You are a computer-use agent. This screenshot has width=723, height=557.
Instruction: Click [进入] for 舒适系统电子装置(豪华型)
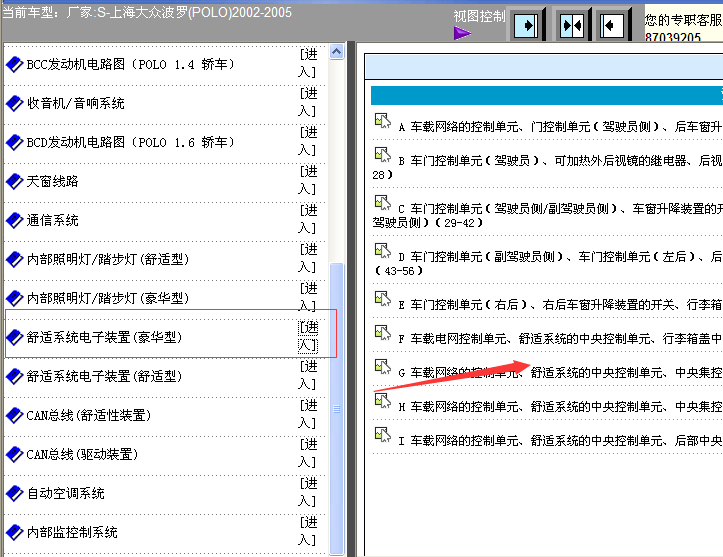point(308,337)
